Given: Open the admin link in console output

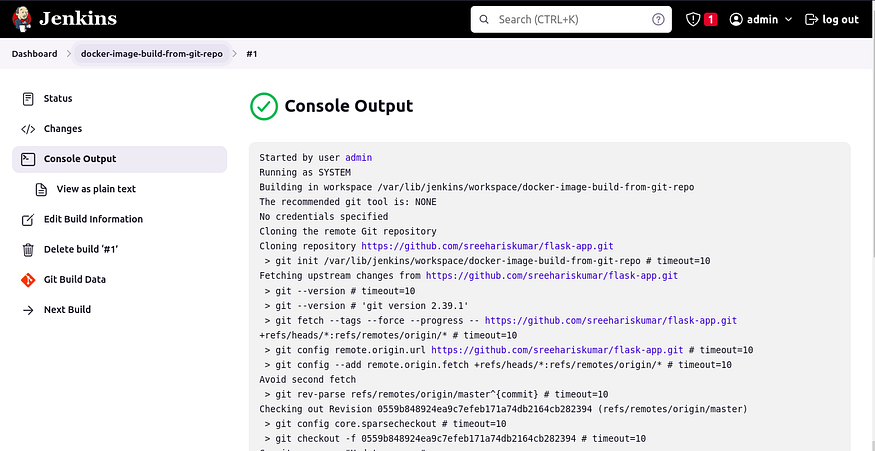Looking at the screenshot, I should click(x=358, y=158).
